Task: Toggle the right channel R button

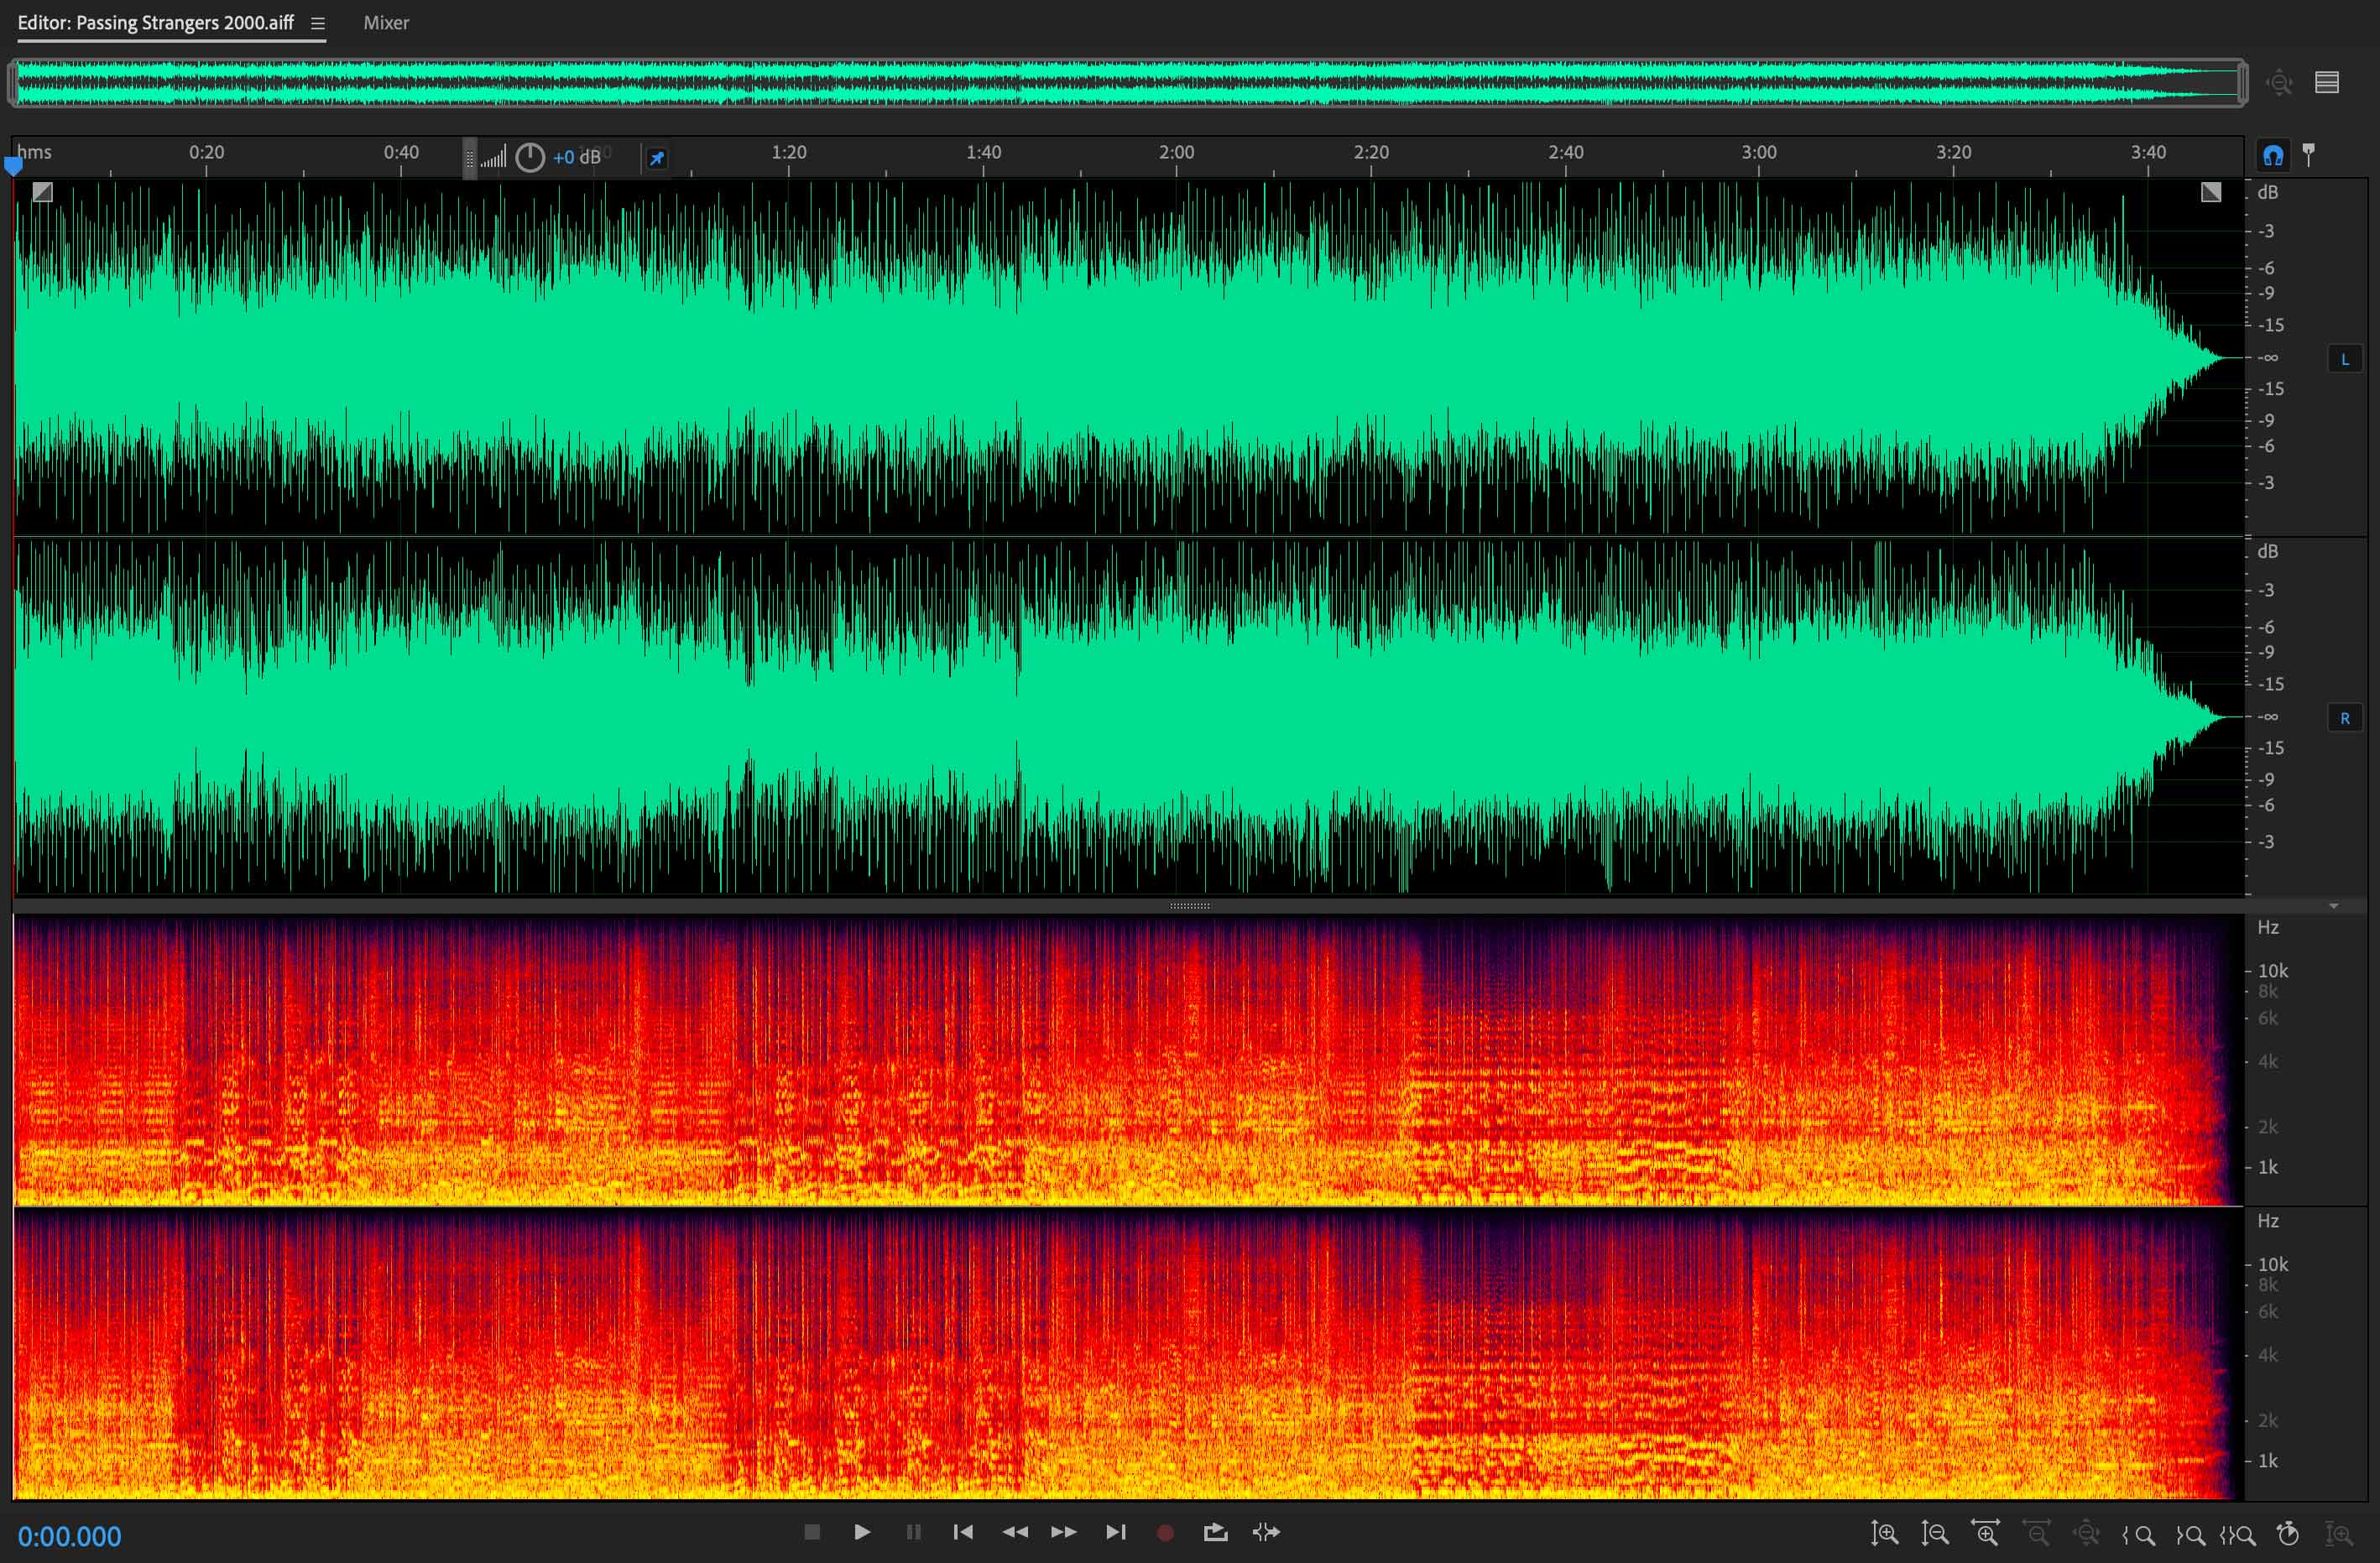Action: pos(2344,718)
